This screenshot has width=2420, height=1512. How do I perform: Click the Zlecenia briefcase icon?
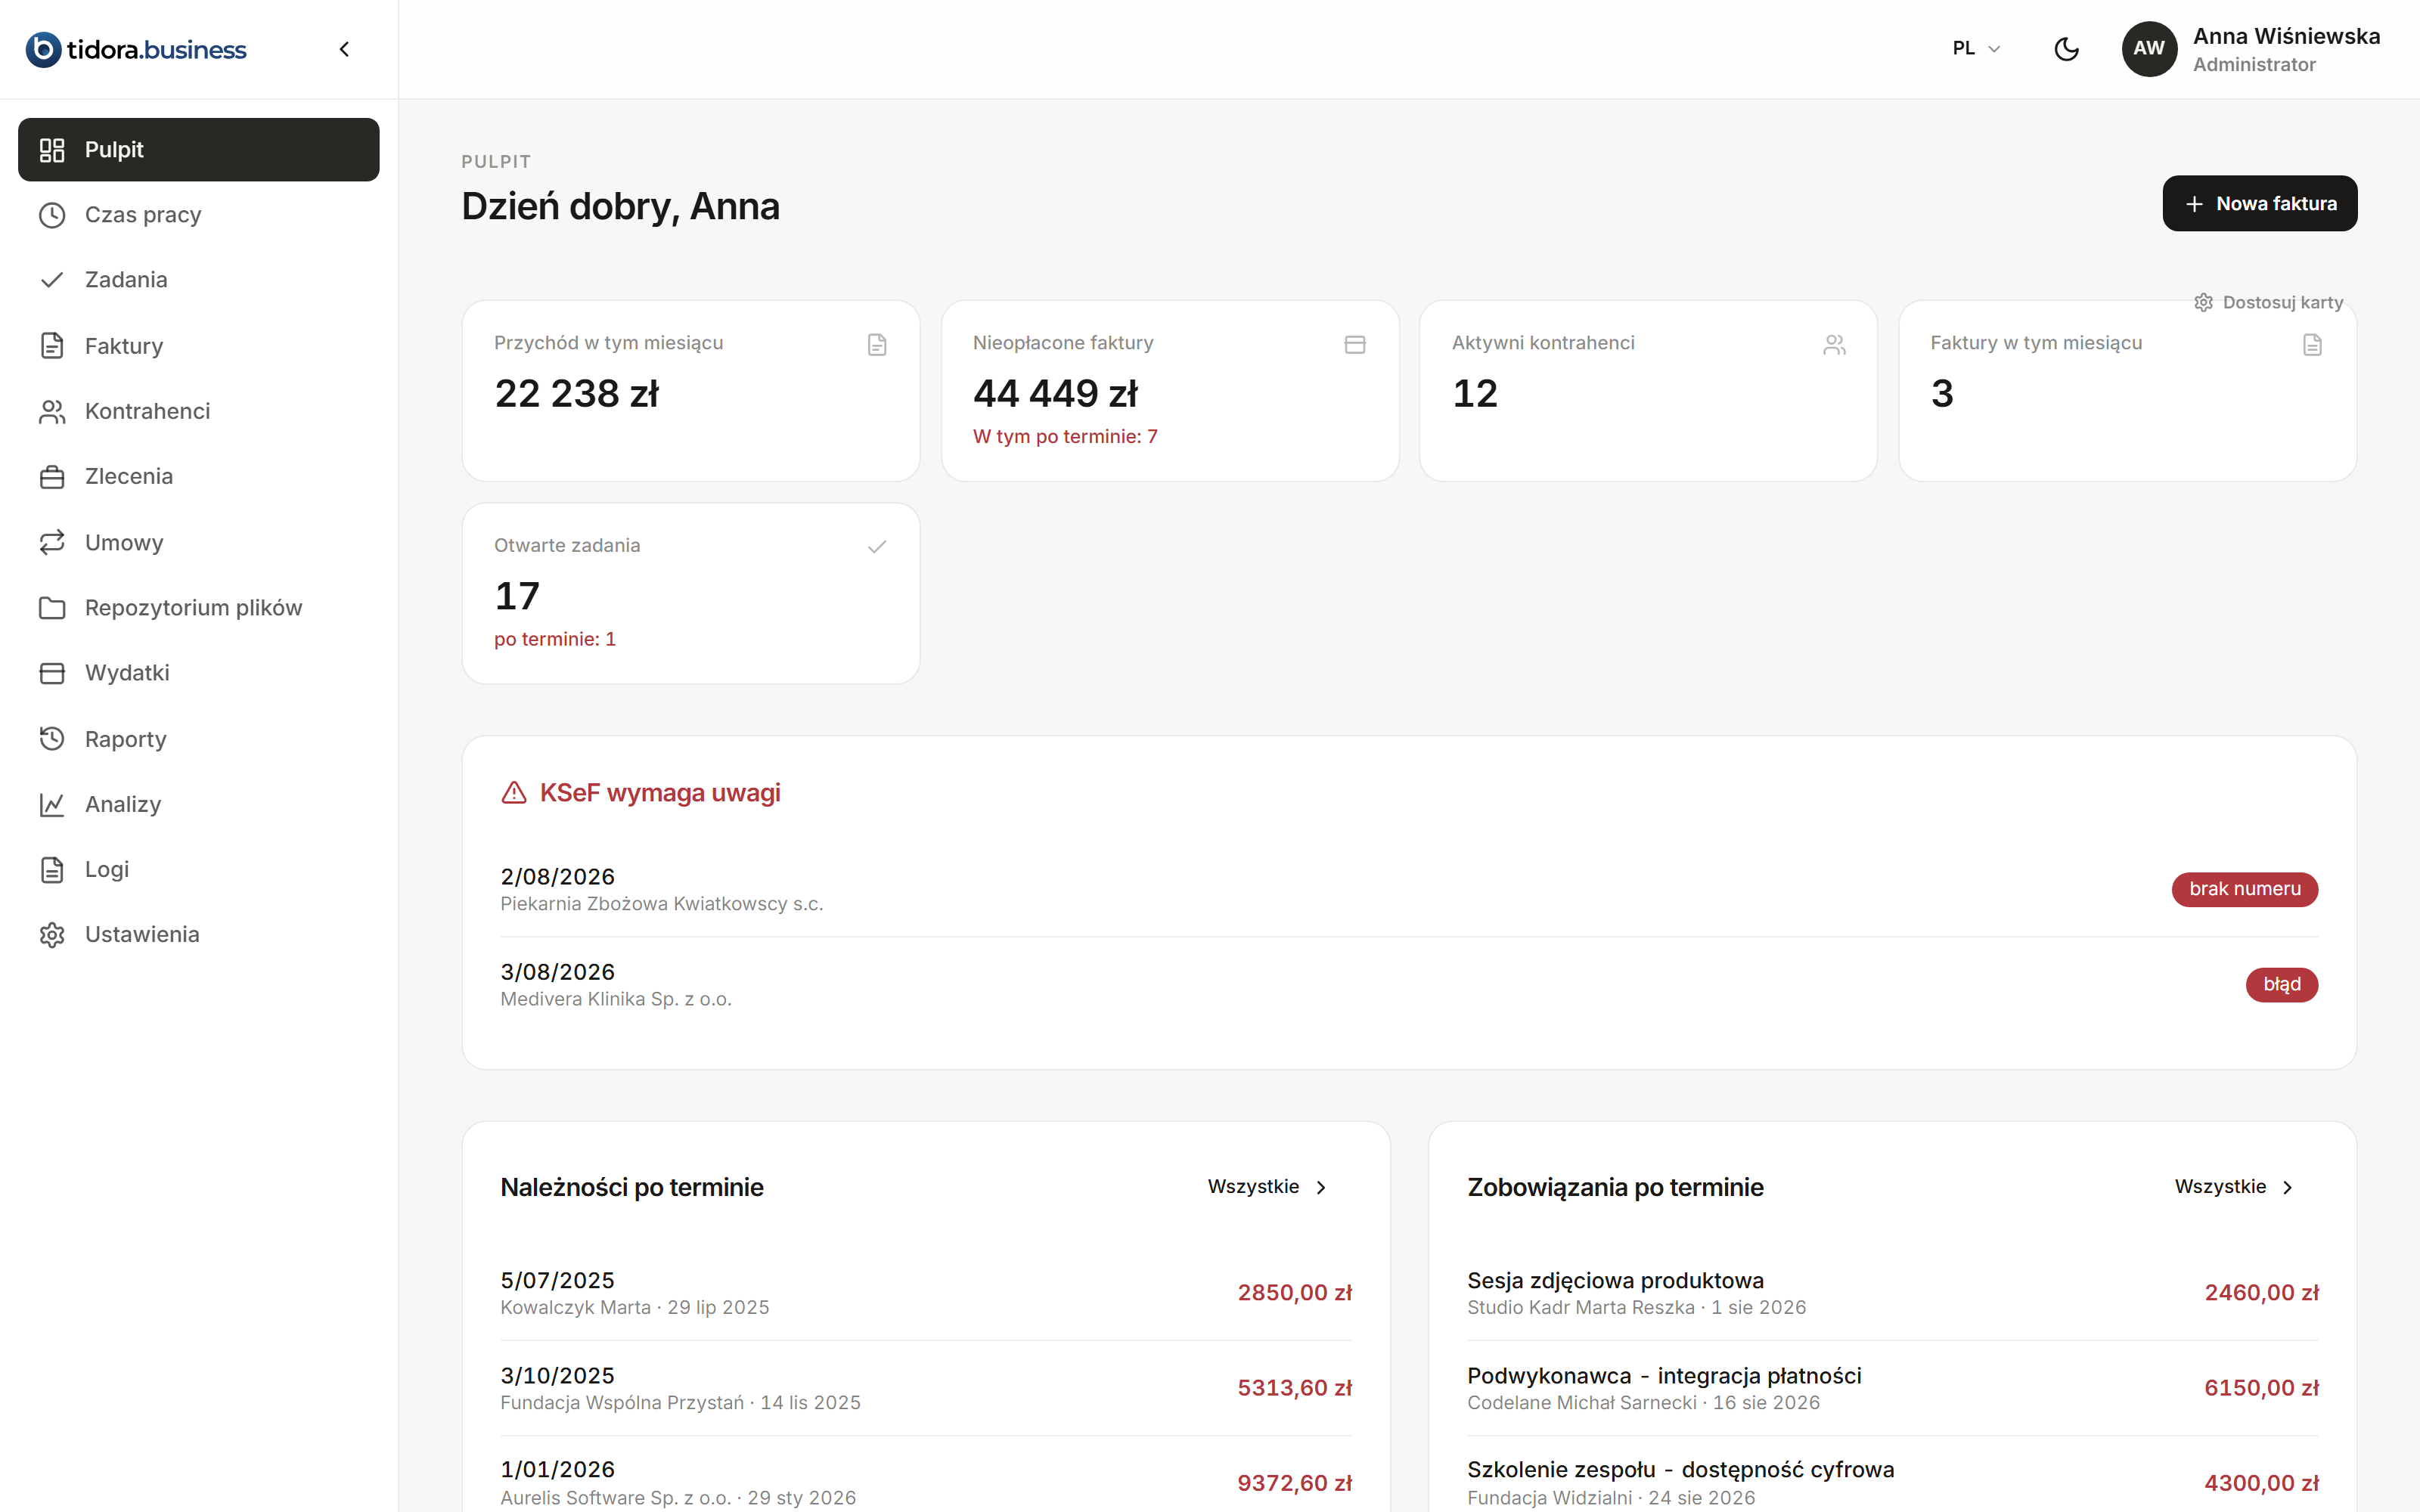[x=52, y=477]
